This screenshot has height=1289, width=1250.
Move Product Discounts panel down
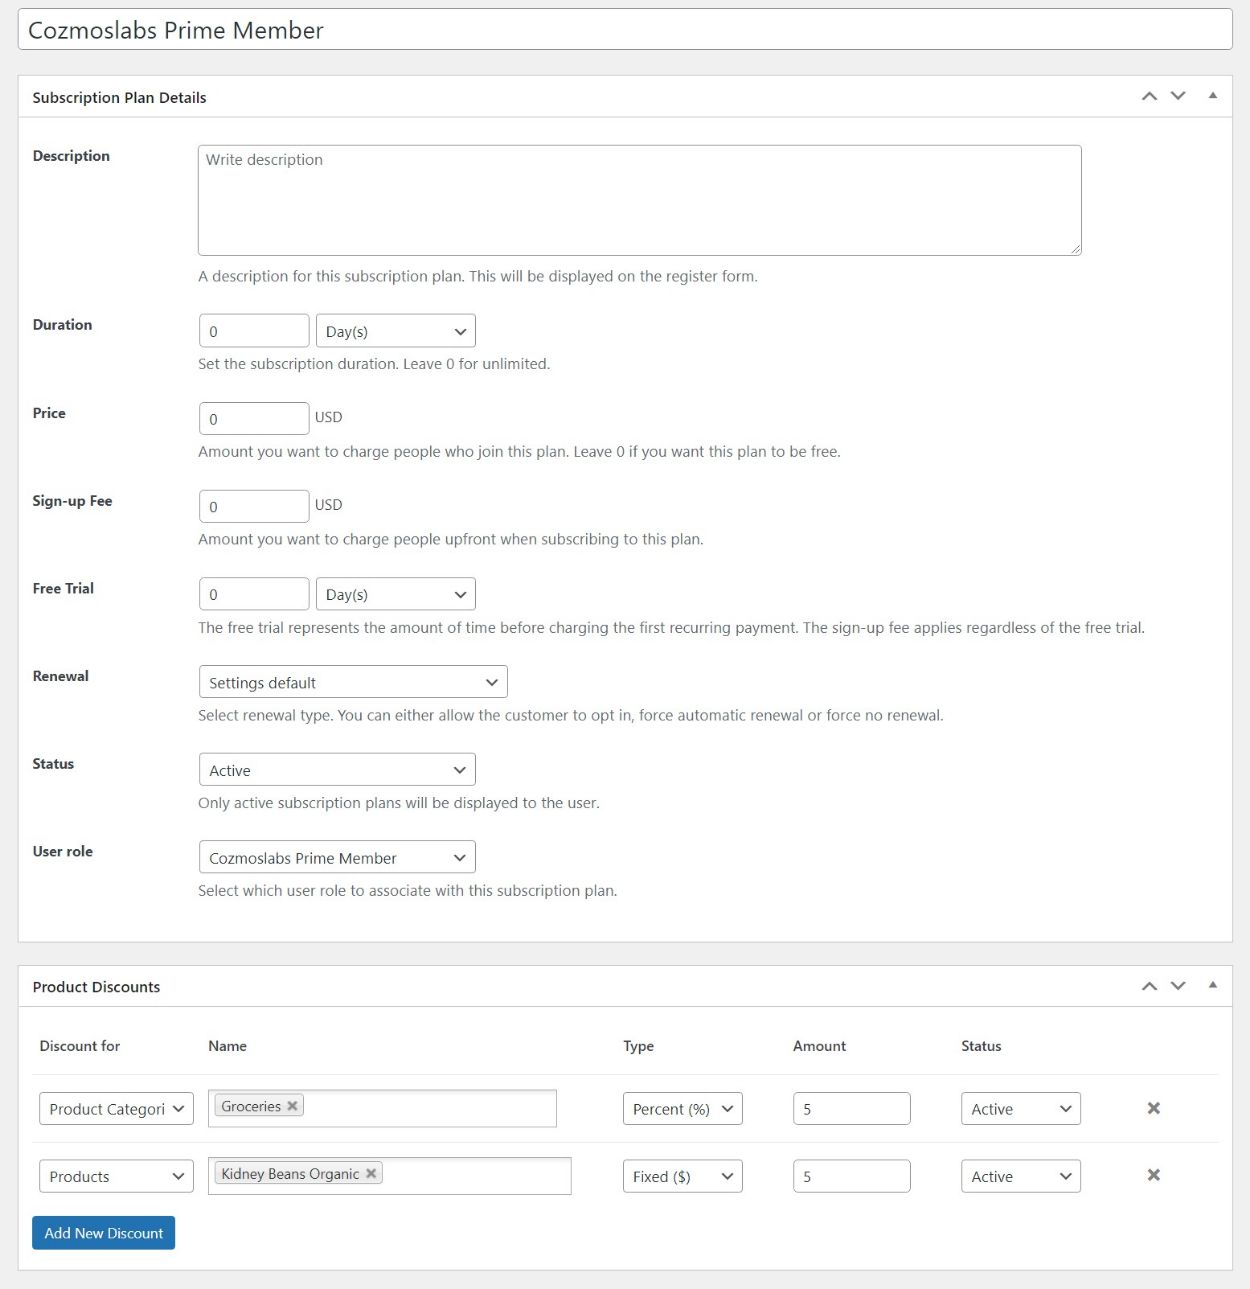click(x=1178, y=986)
